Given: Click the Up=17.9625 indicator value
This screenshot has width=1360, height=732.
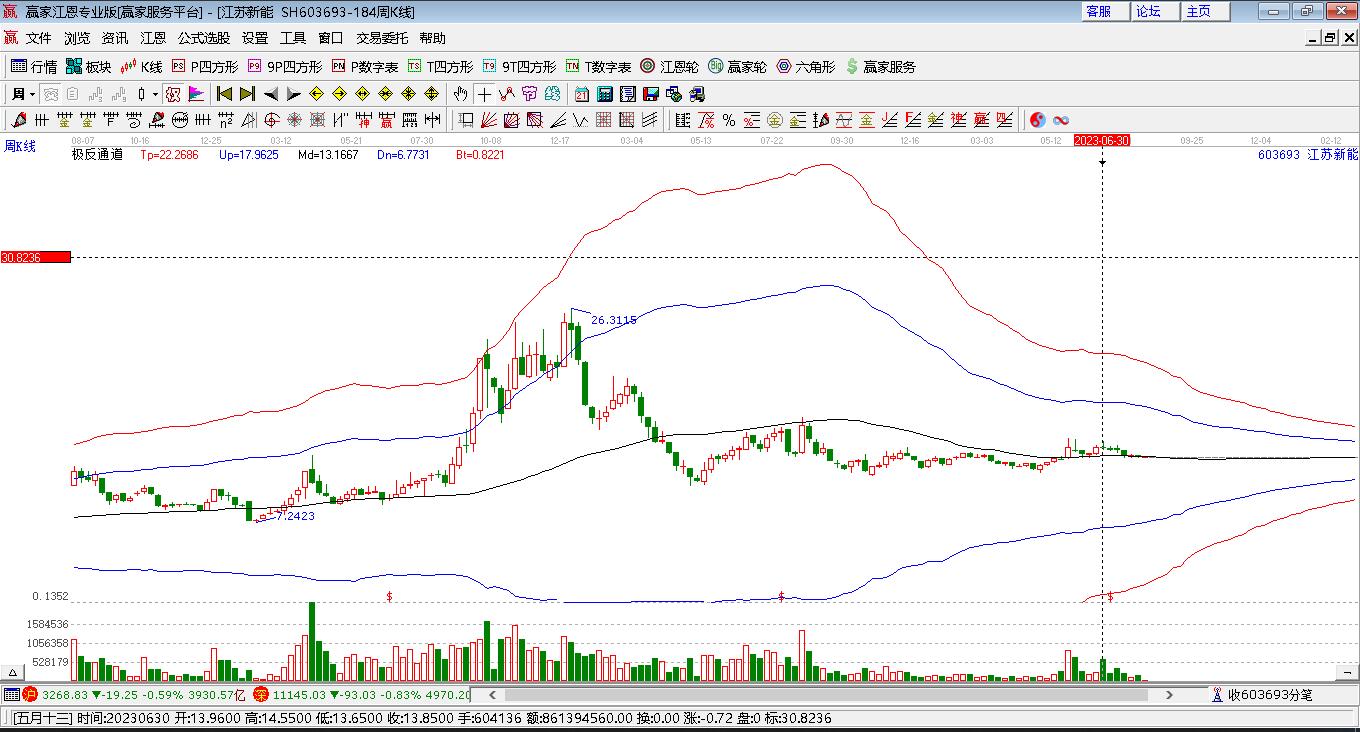Looking at the screenshot, I should pos(248,155).
